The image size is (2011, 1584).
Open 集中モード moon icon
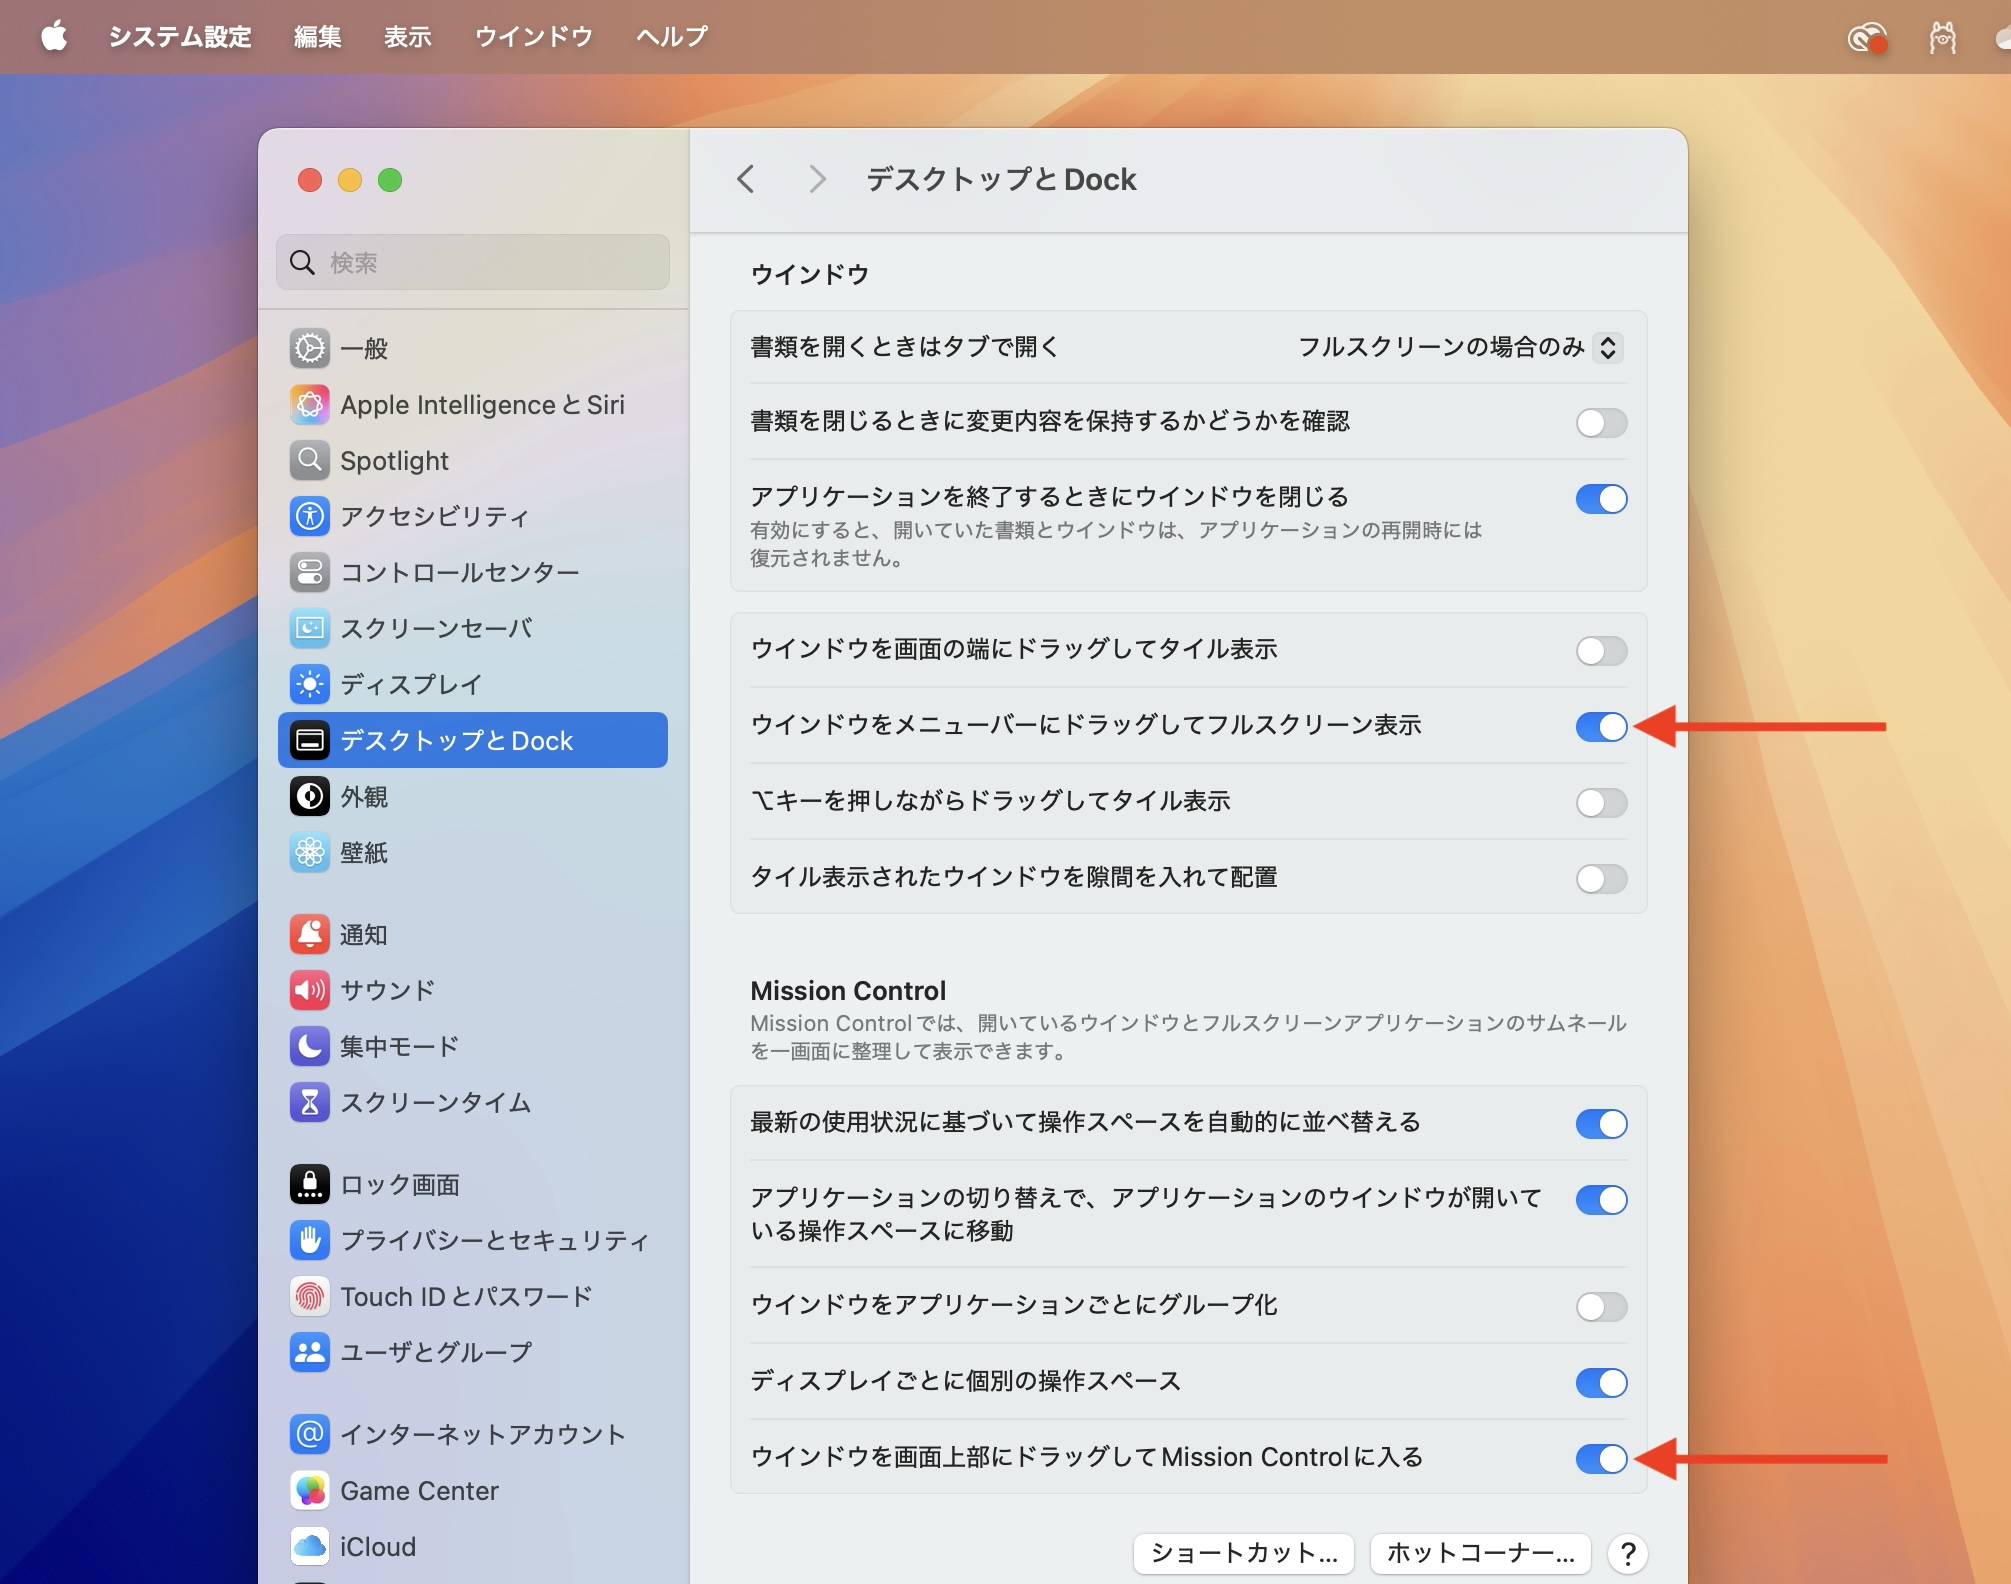tap(310, 1046)
